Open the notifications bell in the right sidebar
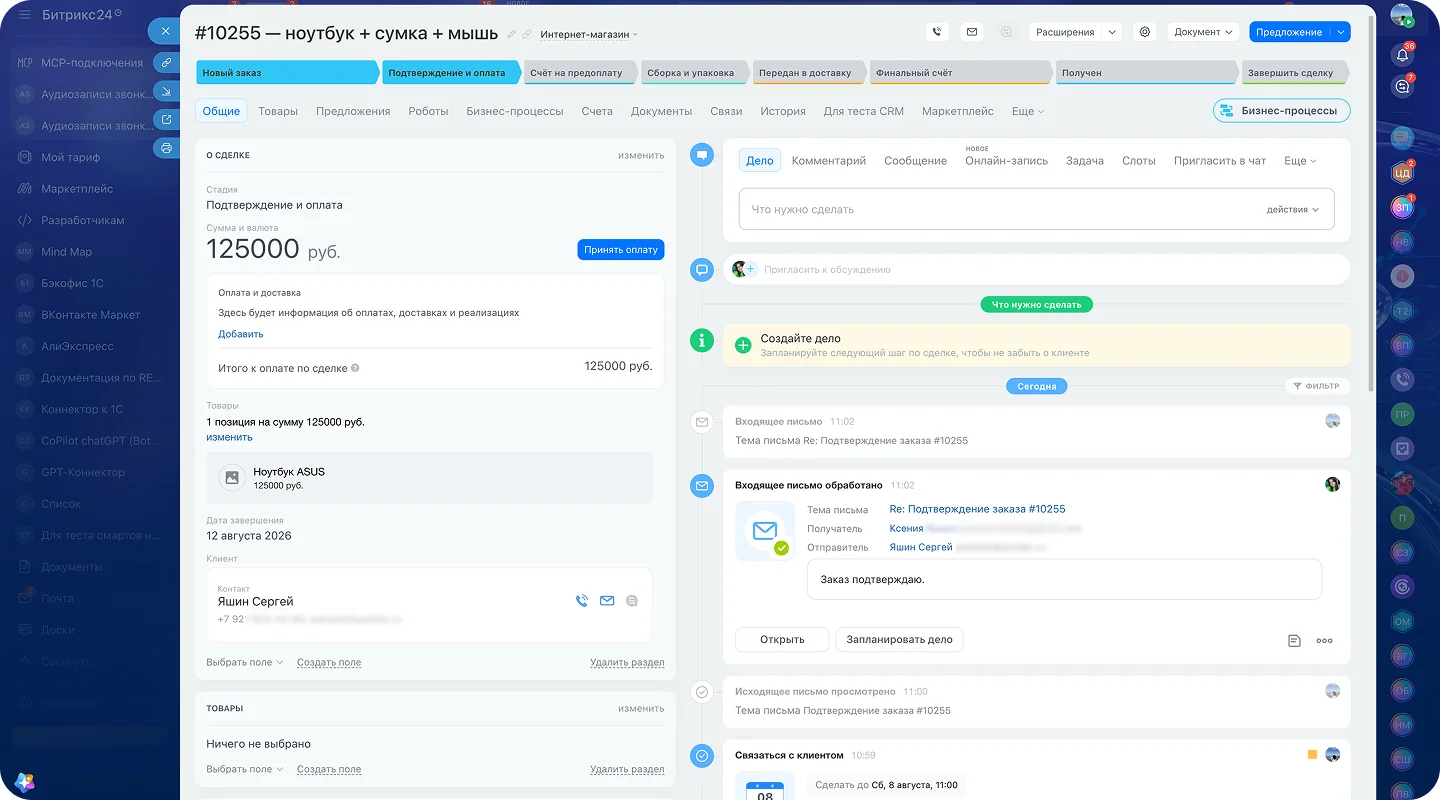Viewport: 1440px width, 800px height. pyautogui.click(x=1402, y=55)
